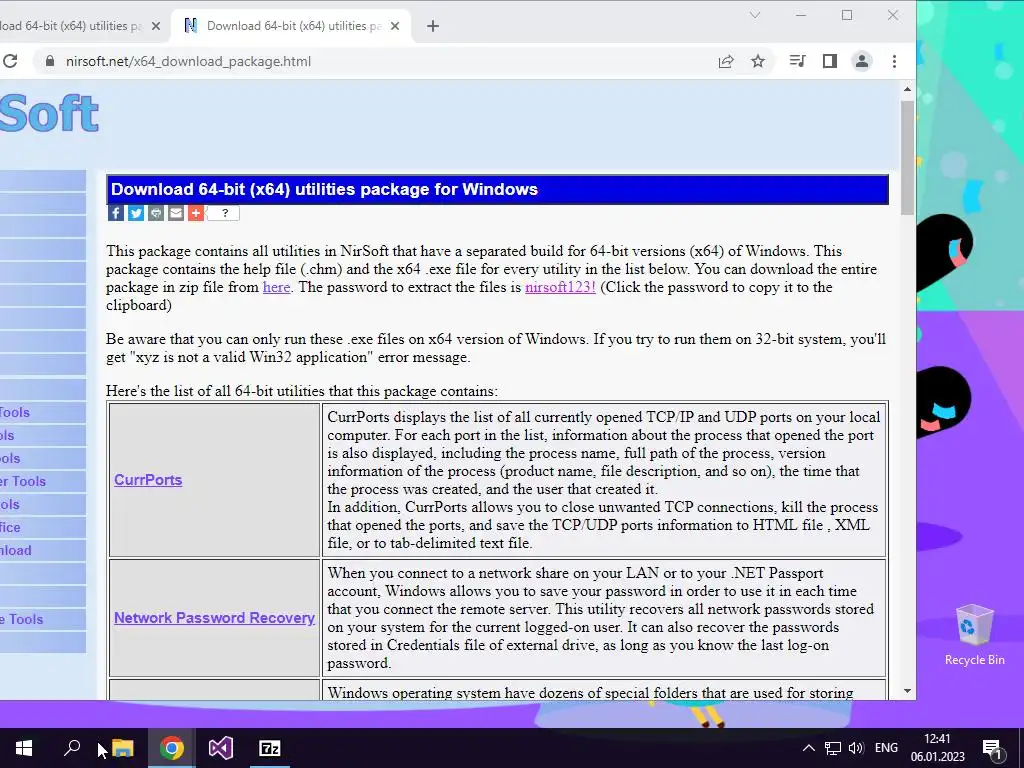Click the sidebar 'nload' menu item

click(42, 551)
